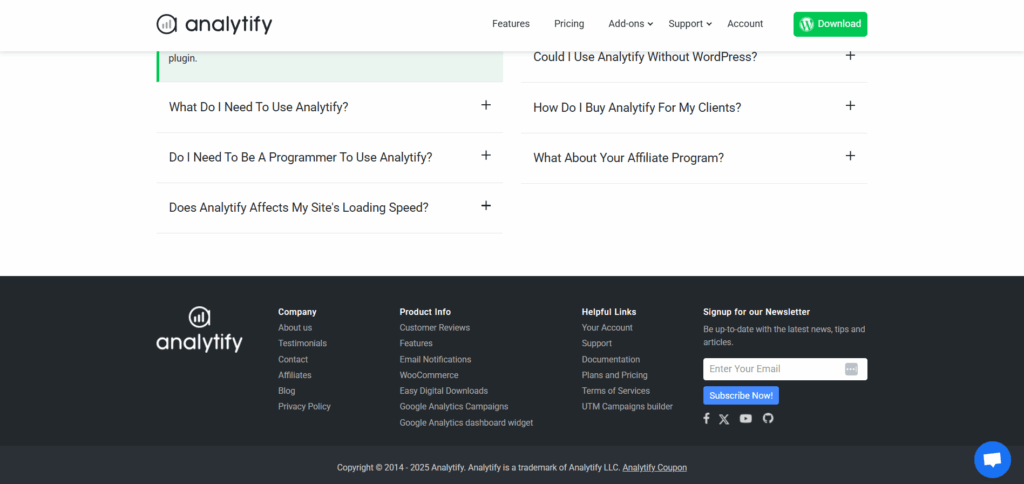Focus the Enter Your Email field

[x=785, y=369]
